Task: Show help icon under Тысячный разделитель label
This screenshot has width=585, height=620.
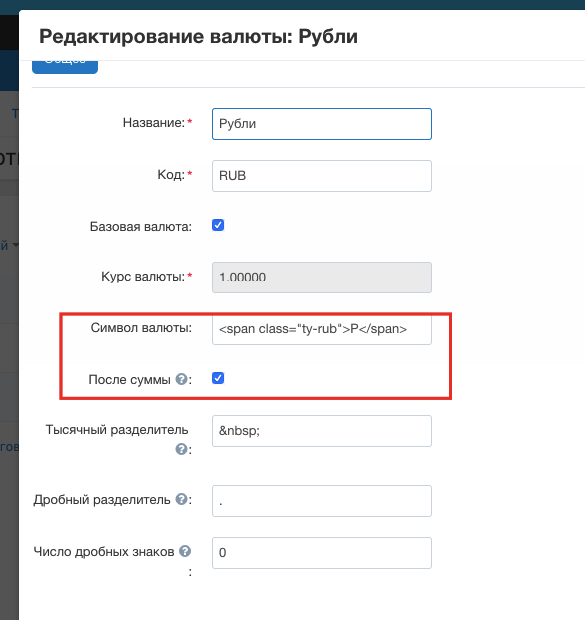Action: pos(181,449)
